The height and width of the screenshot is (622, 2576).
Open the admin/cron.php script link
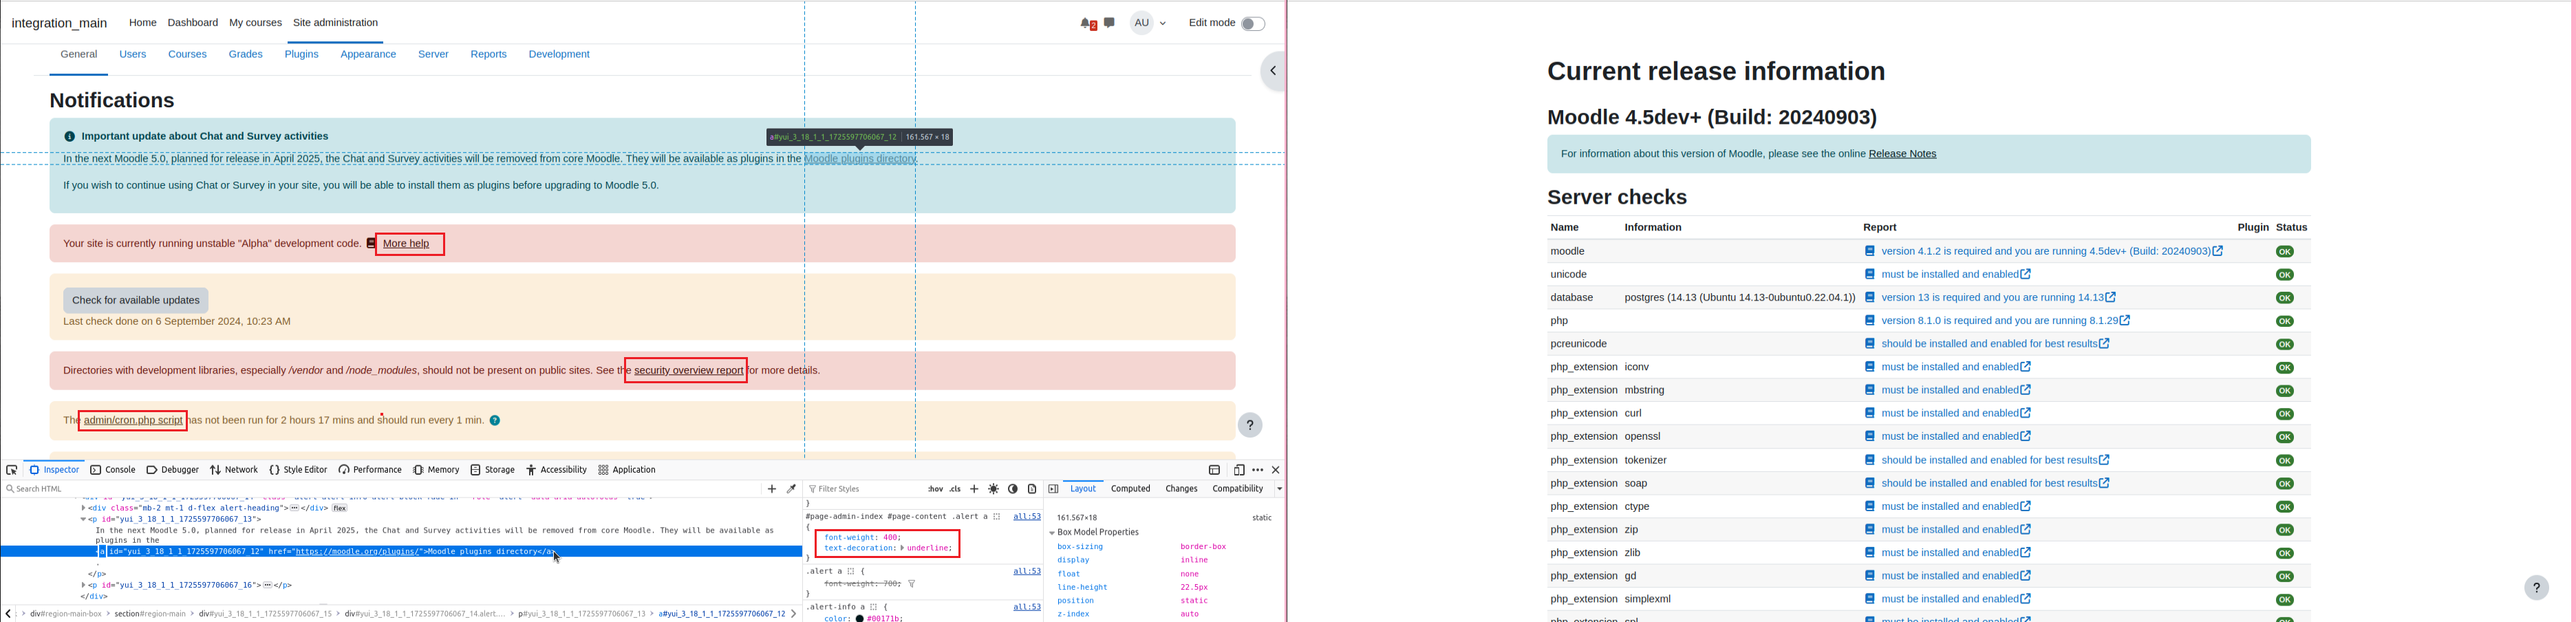click(133, 421)
